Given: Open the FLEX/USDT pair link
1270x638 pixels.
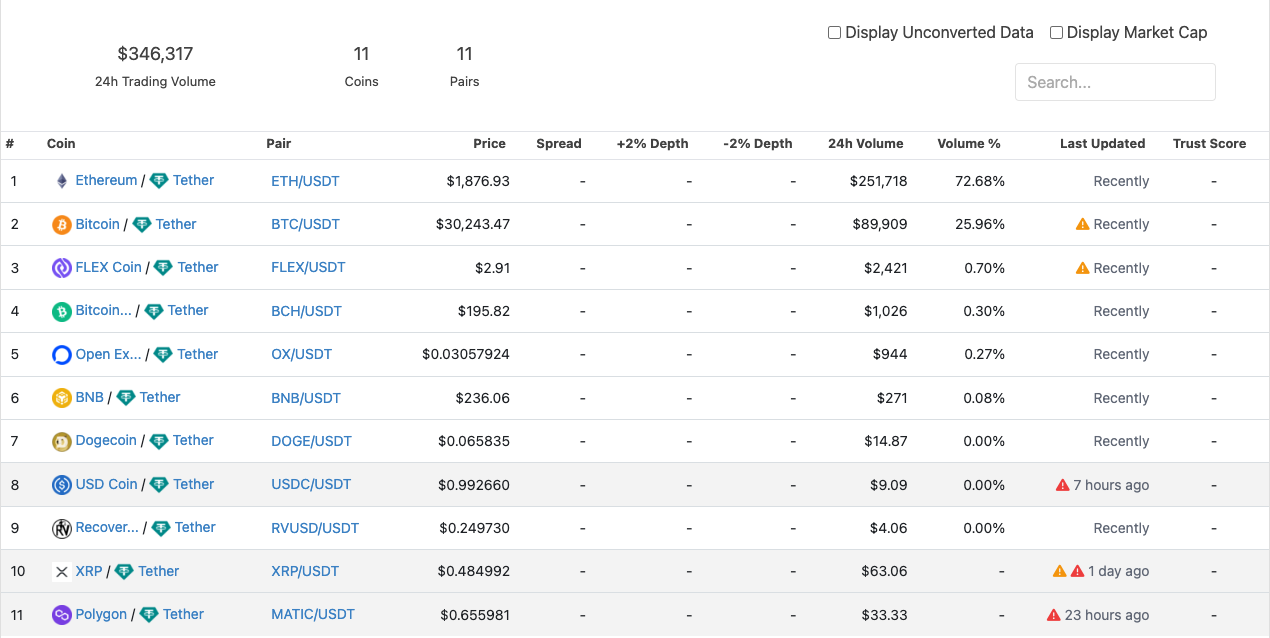Looking at the screenshot, I should (308, 268).
